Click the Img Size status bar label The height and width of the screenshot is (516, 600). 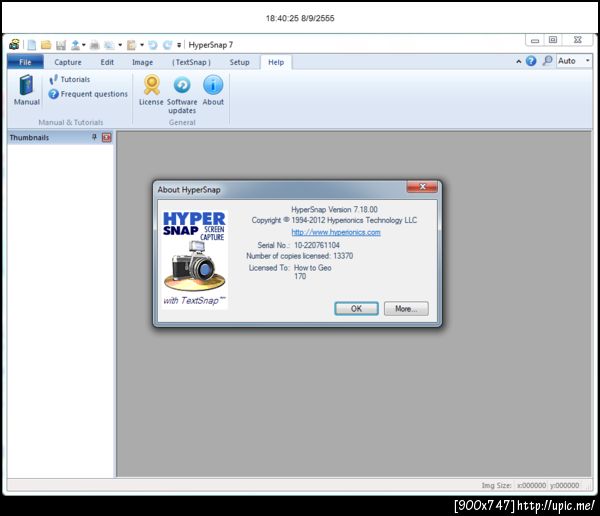[496, 485]
